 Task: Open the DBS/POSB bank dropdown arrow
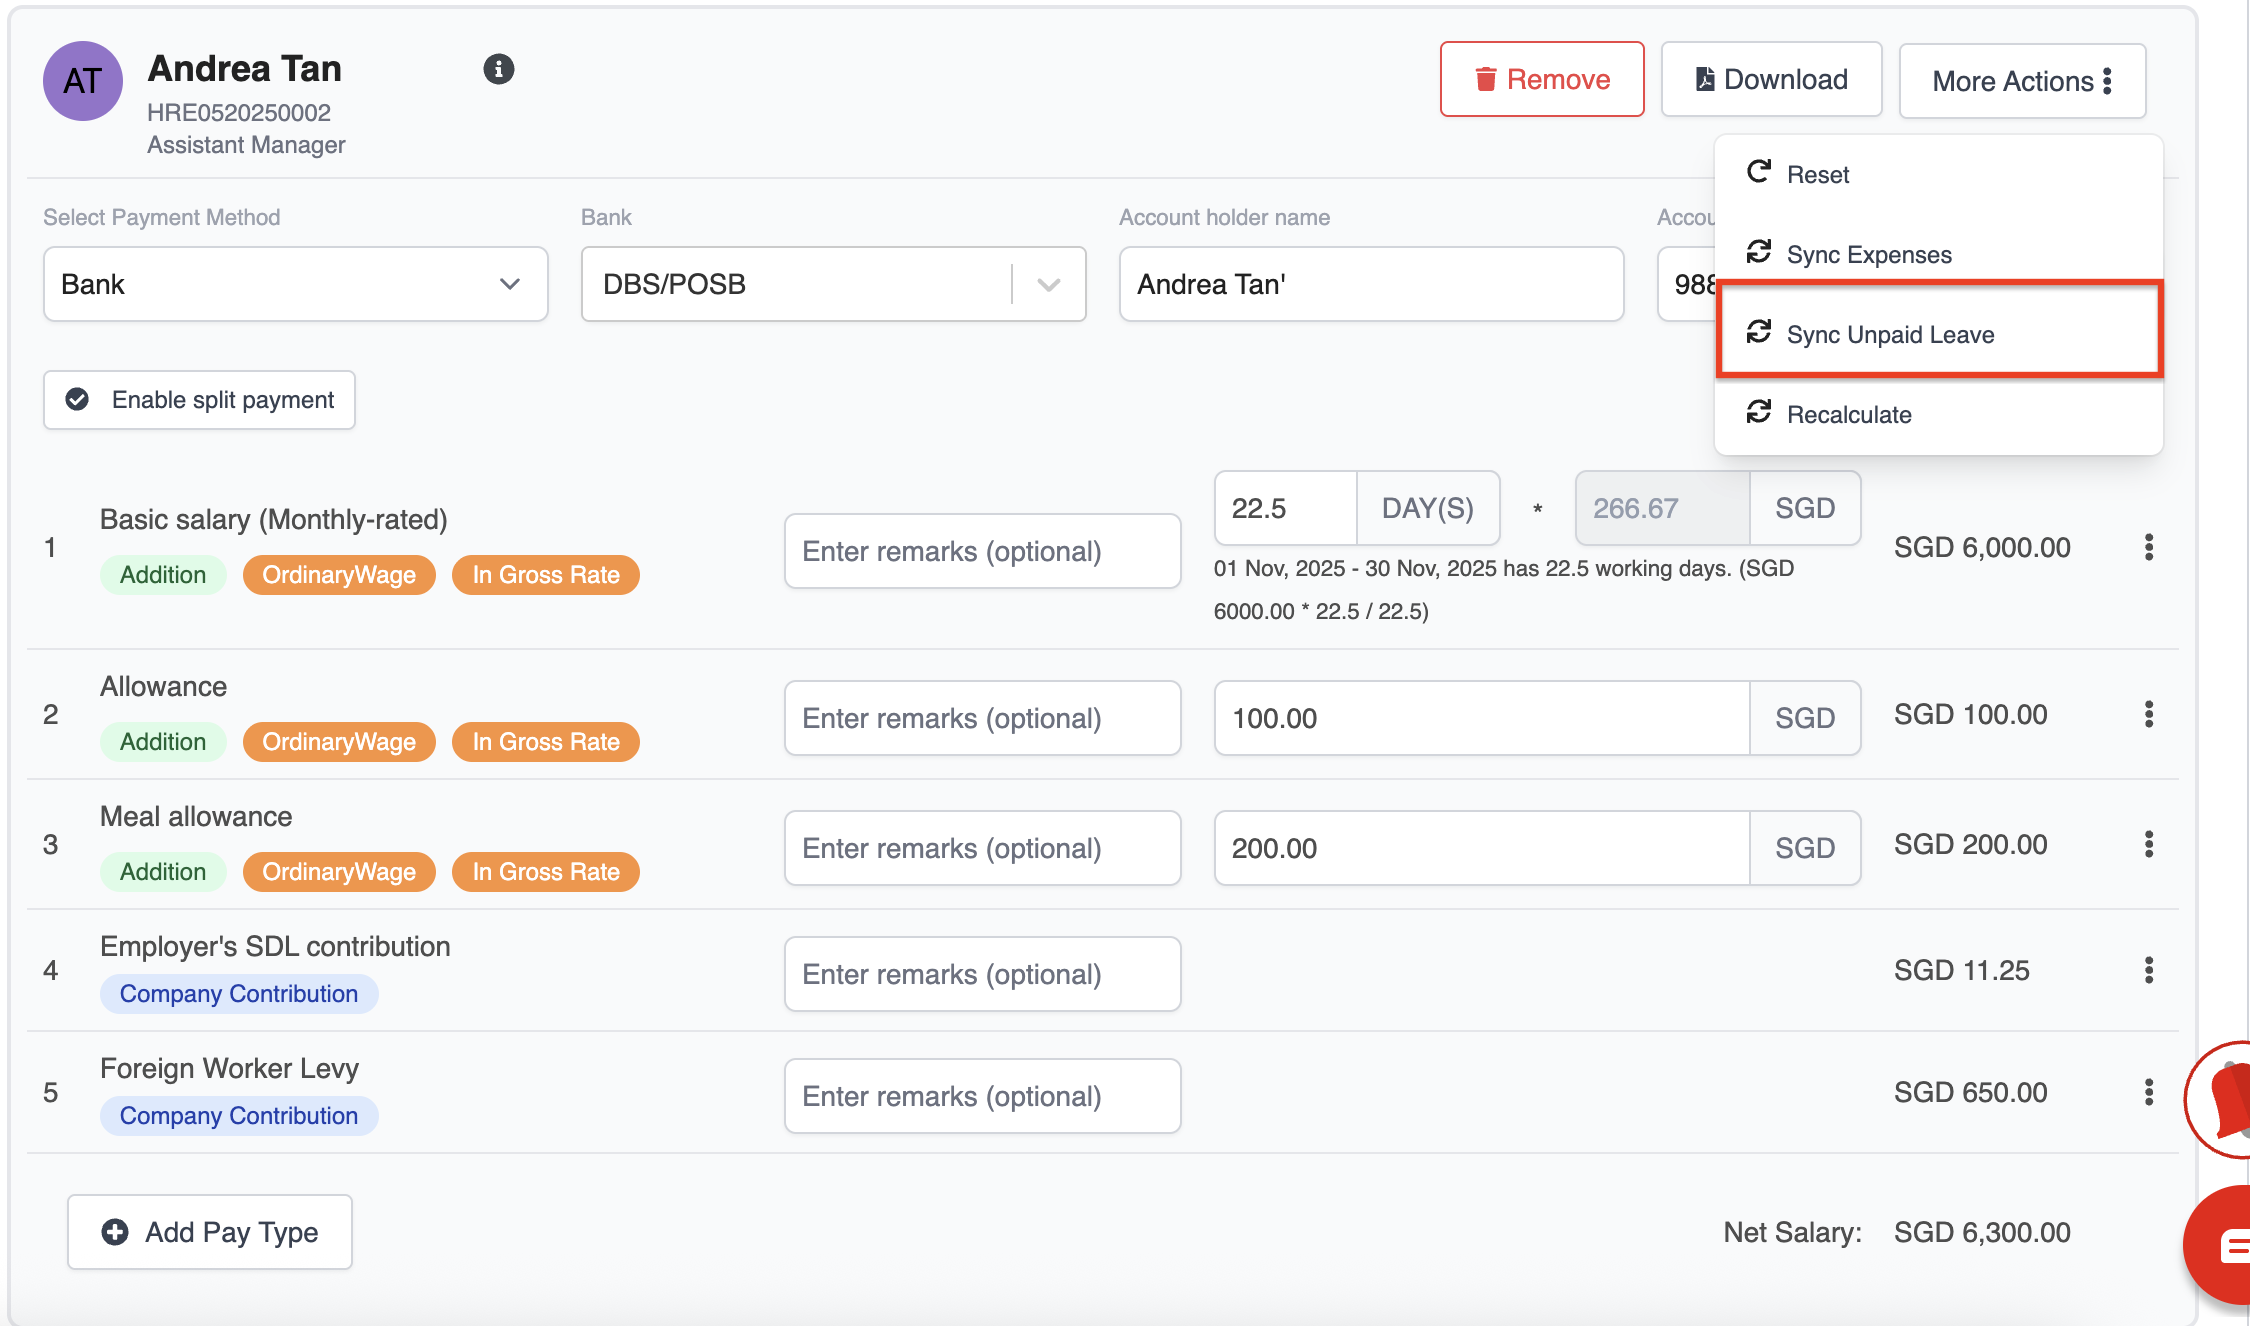click(x=1048, y=284)
